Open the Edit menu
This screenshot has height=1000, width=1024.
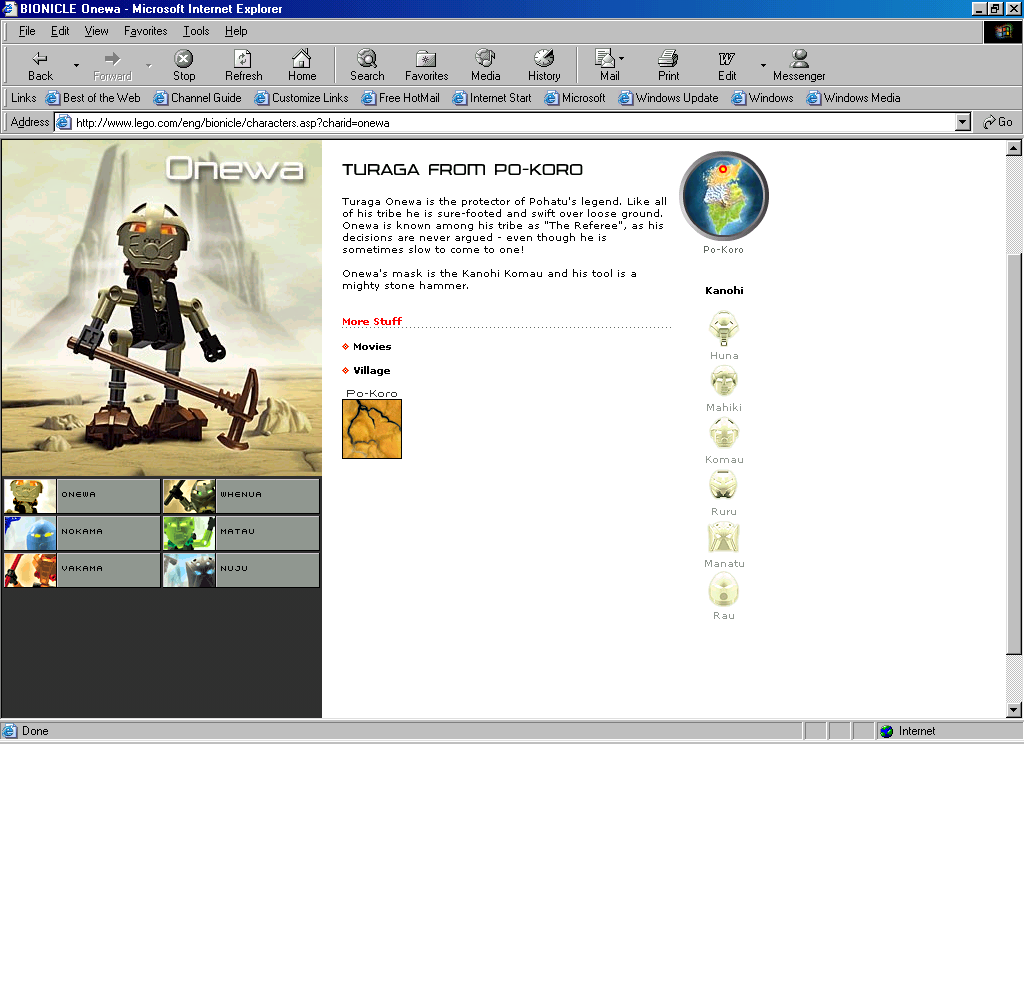(60, 31)
